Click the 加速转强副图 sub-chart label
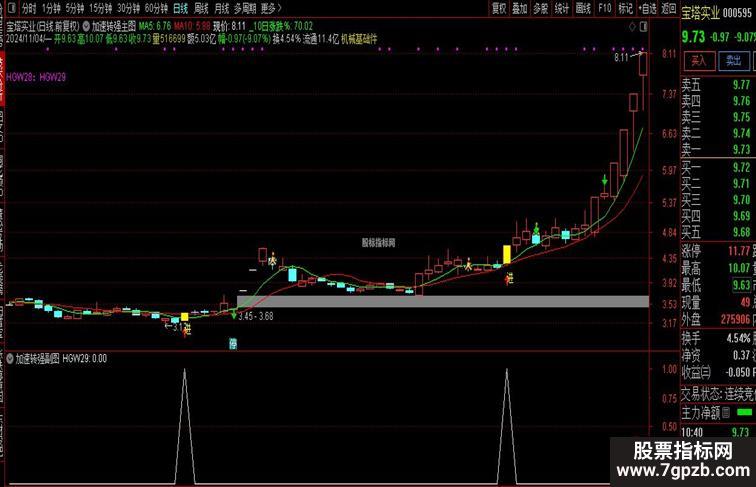The image size is (756, 487). (38, 359)
